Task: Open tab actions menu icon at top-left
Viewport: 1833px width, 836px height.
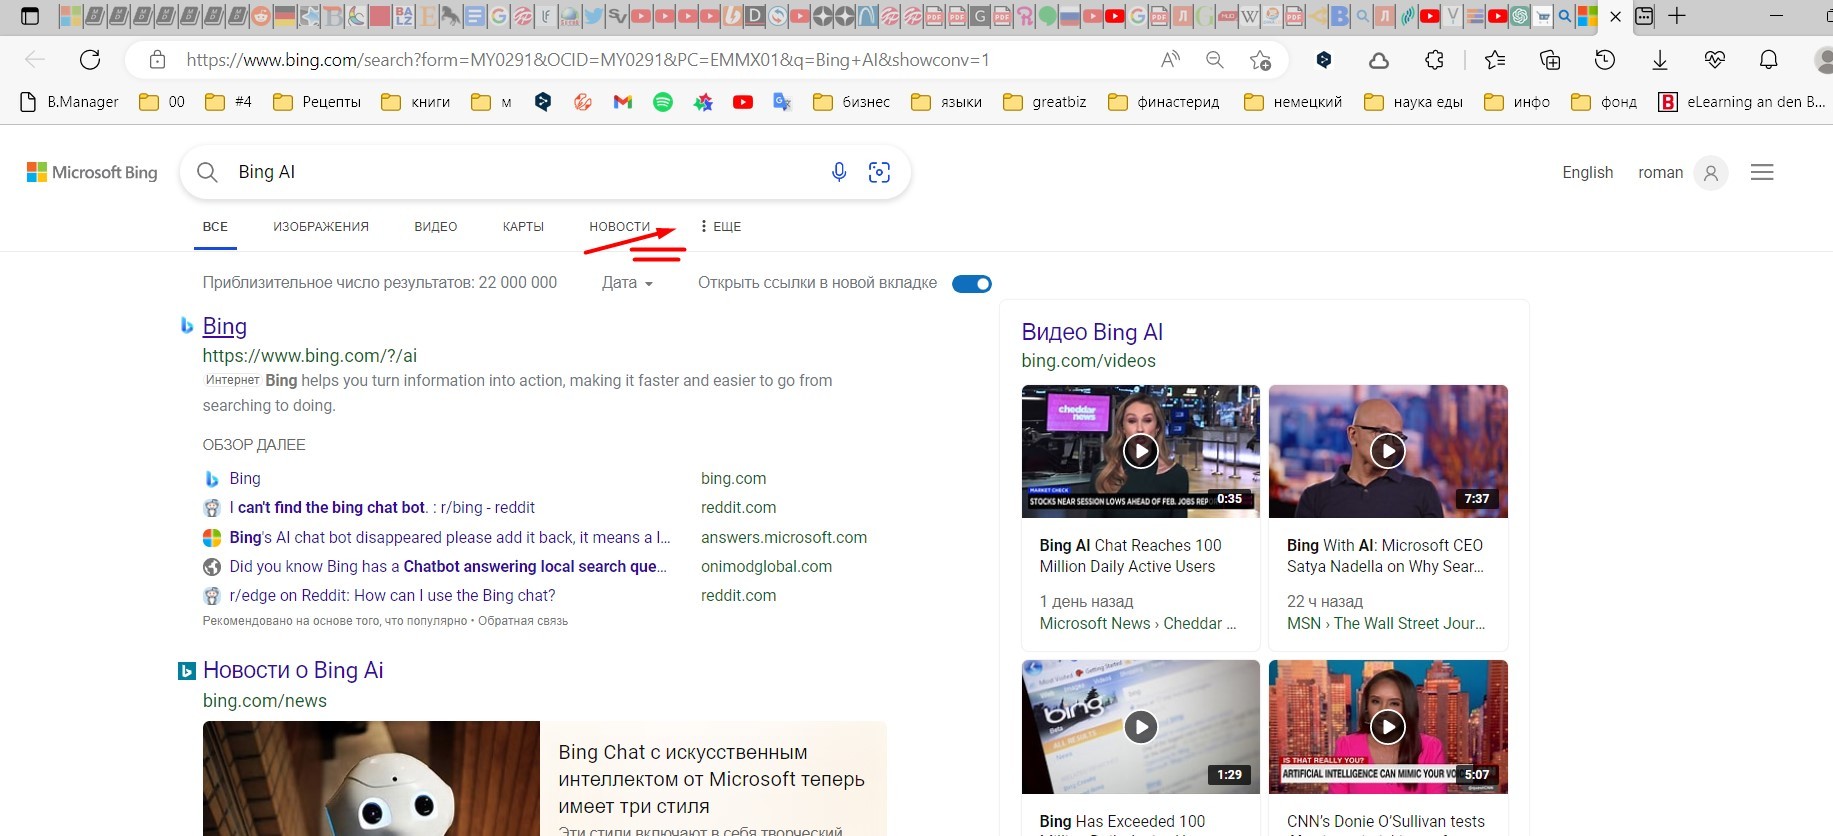Action: click(x=30, y=16)
